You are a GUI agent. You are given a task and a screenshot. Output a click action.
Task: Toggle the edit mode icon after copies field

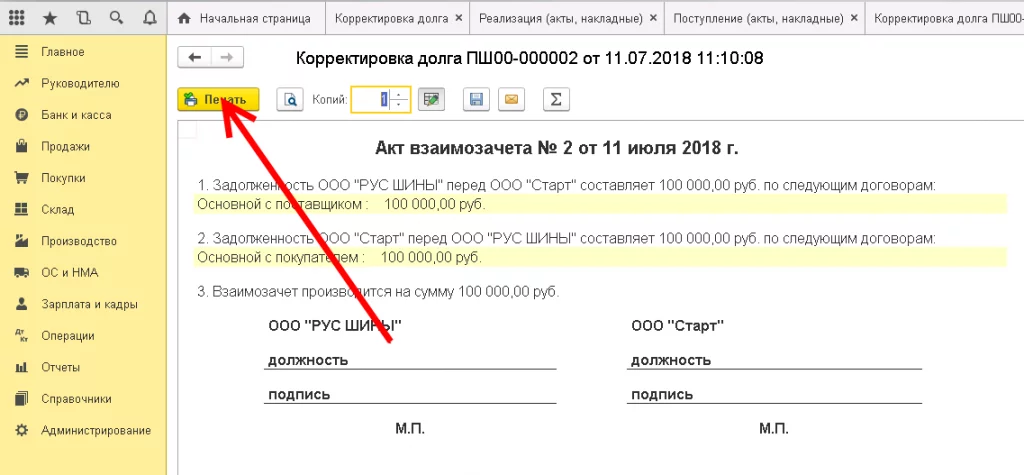pyautogui.click(x=430, y=100)
